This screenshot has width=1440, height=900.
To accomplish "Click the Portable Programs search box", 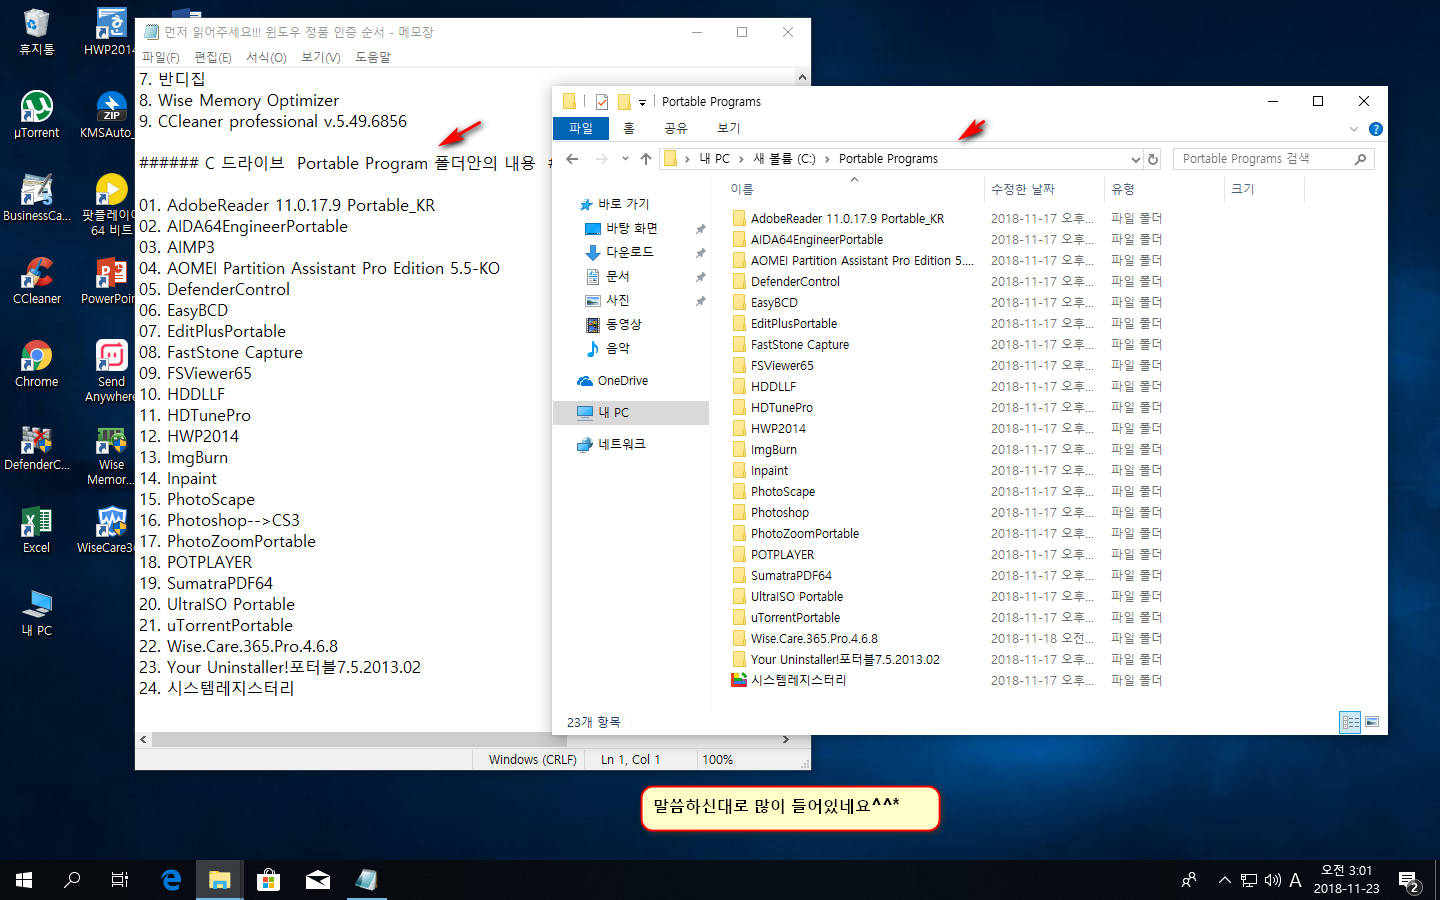I will click(1273, 159).
